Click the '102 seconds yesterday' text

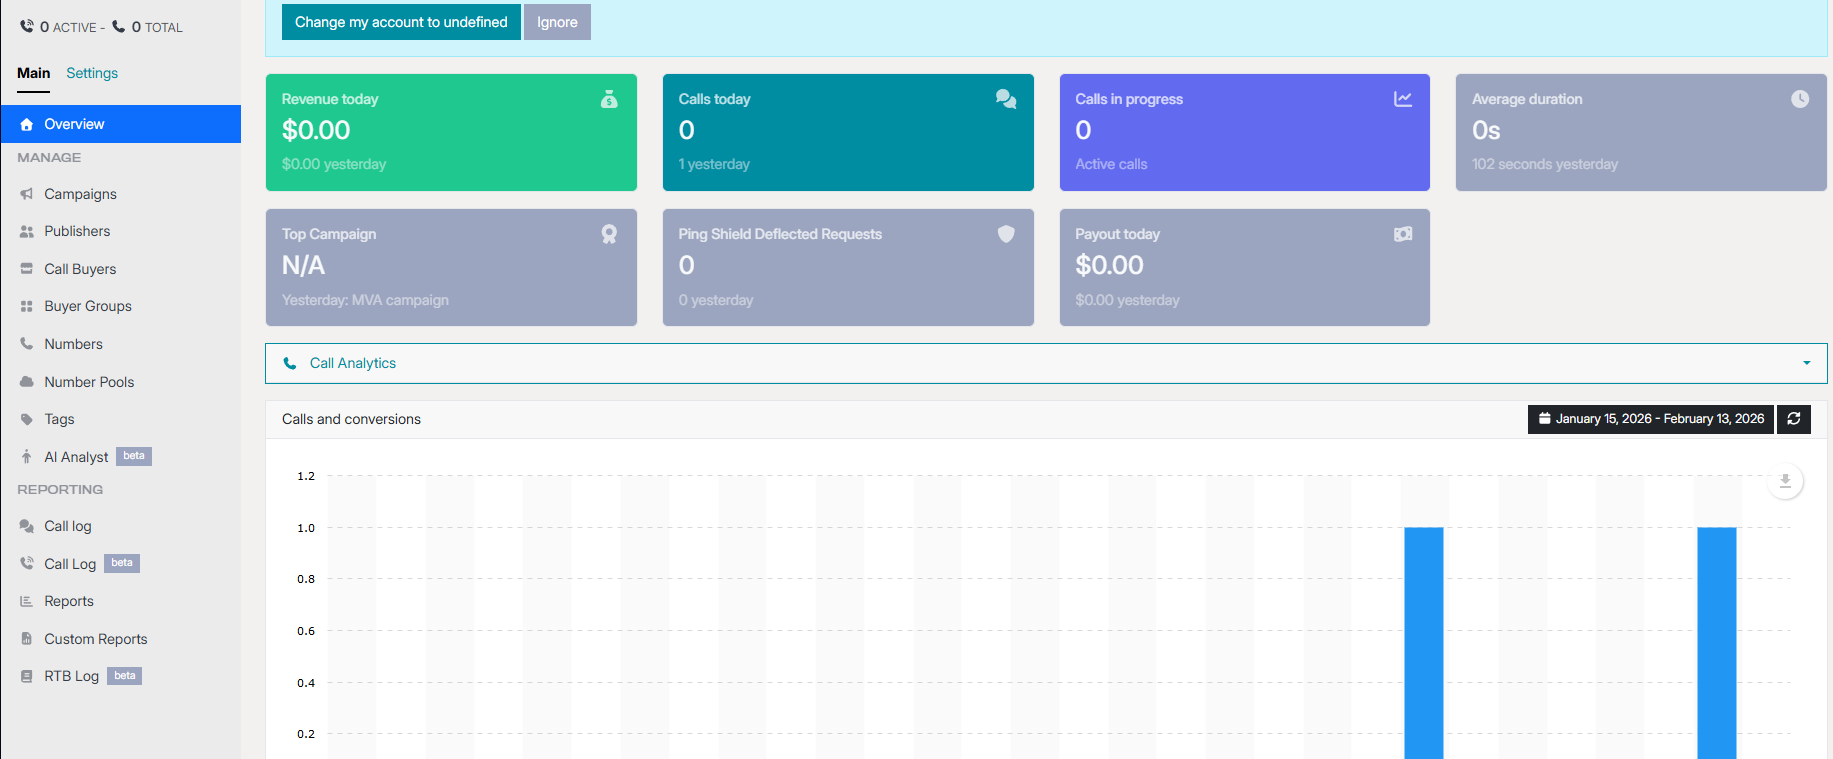(1544, 164)
